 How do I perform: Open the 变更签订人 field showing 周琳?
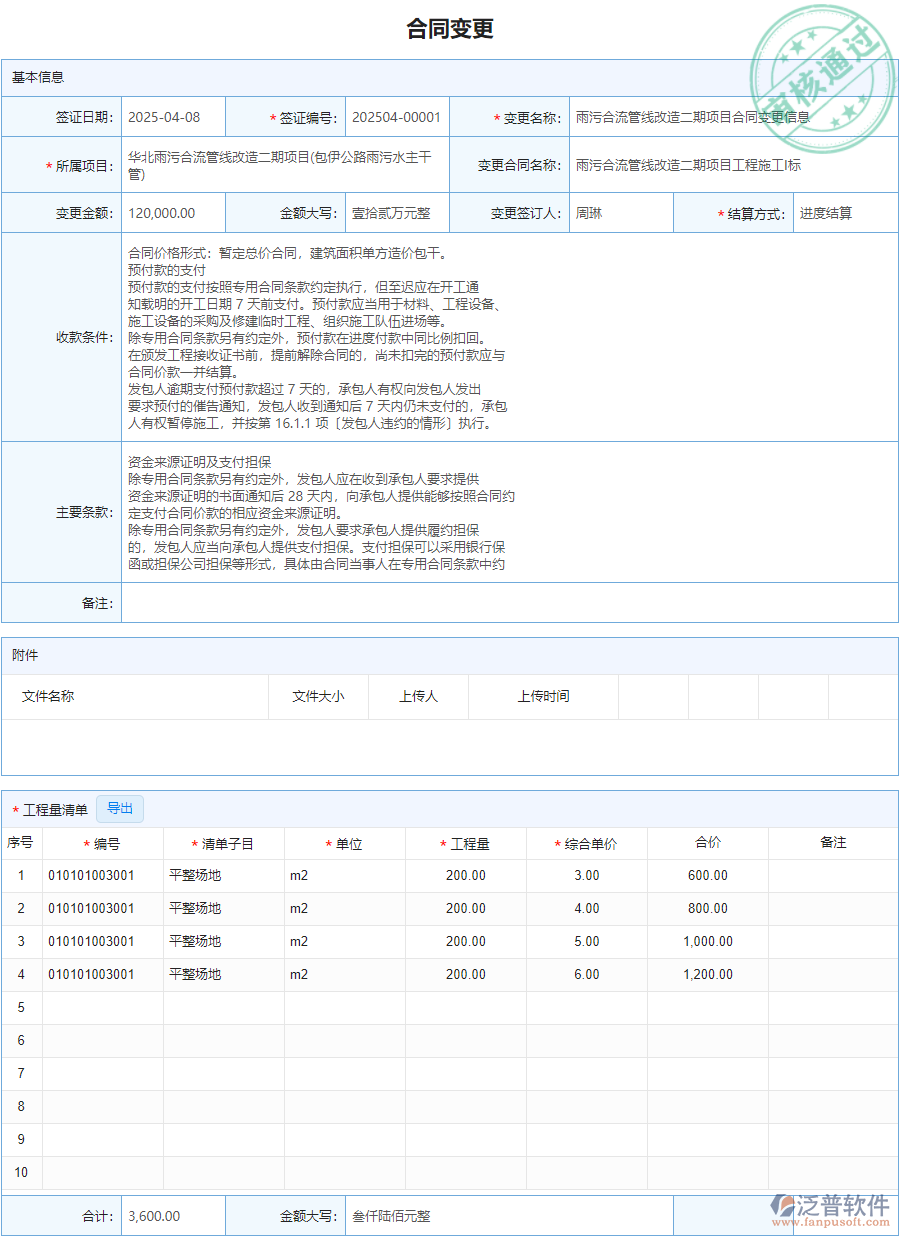(x=620, y=212)
